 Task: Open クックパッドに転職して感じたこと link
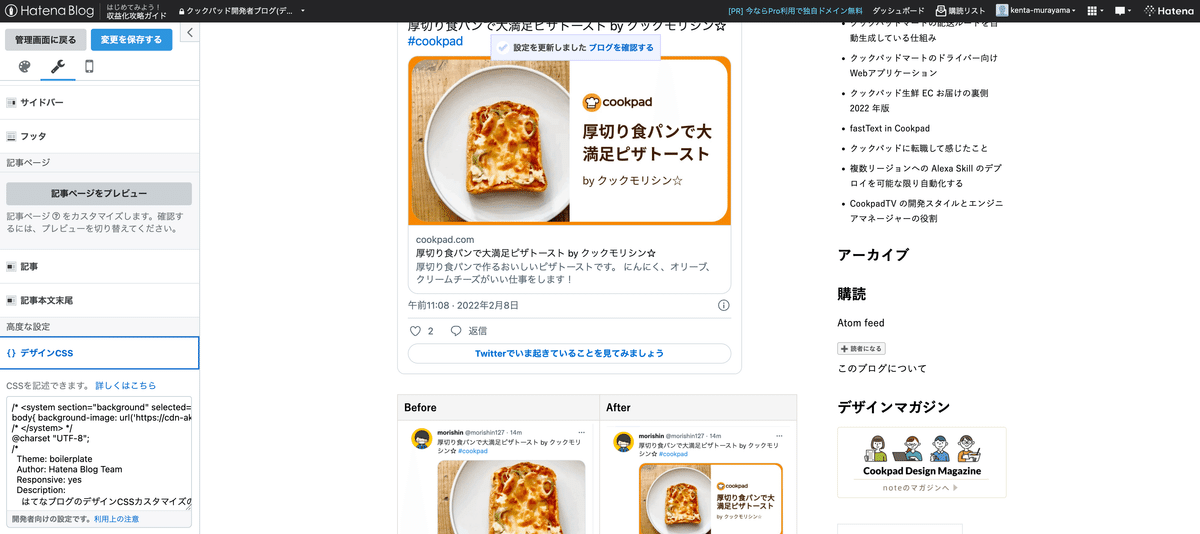pos(919,147)
